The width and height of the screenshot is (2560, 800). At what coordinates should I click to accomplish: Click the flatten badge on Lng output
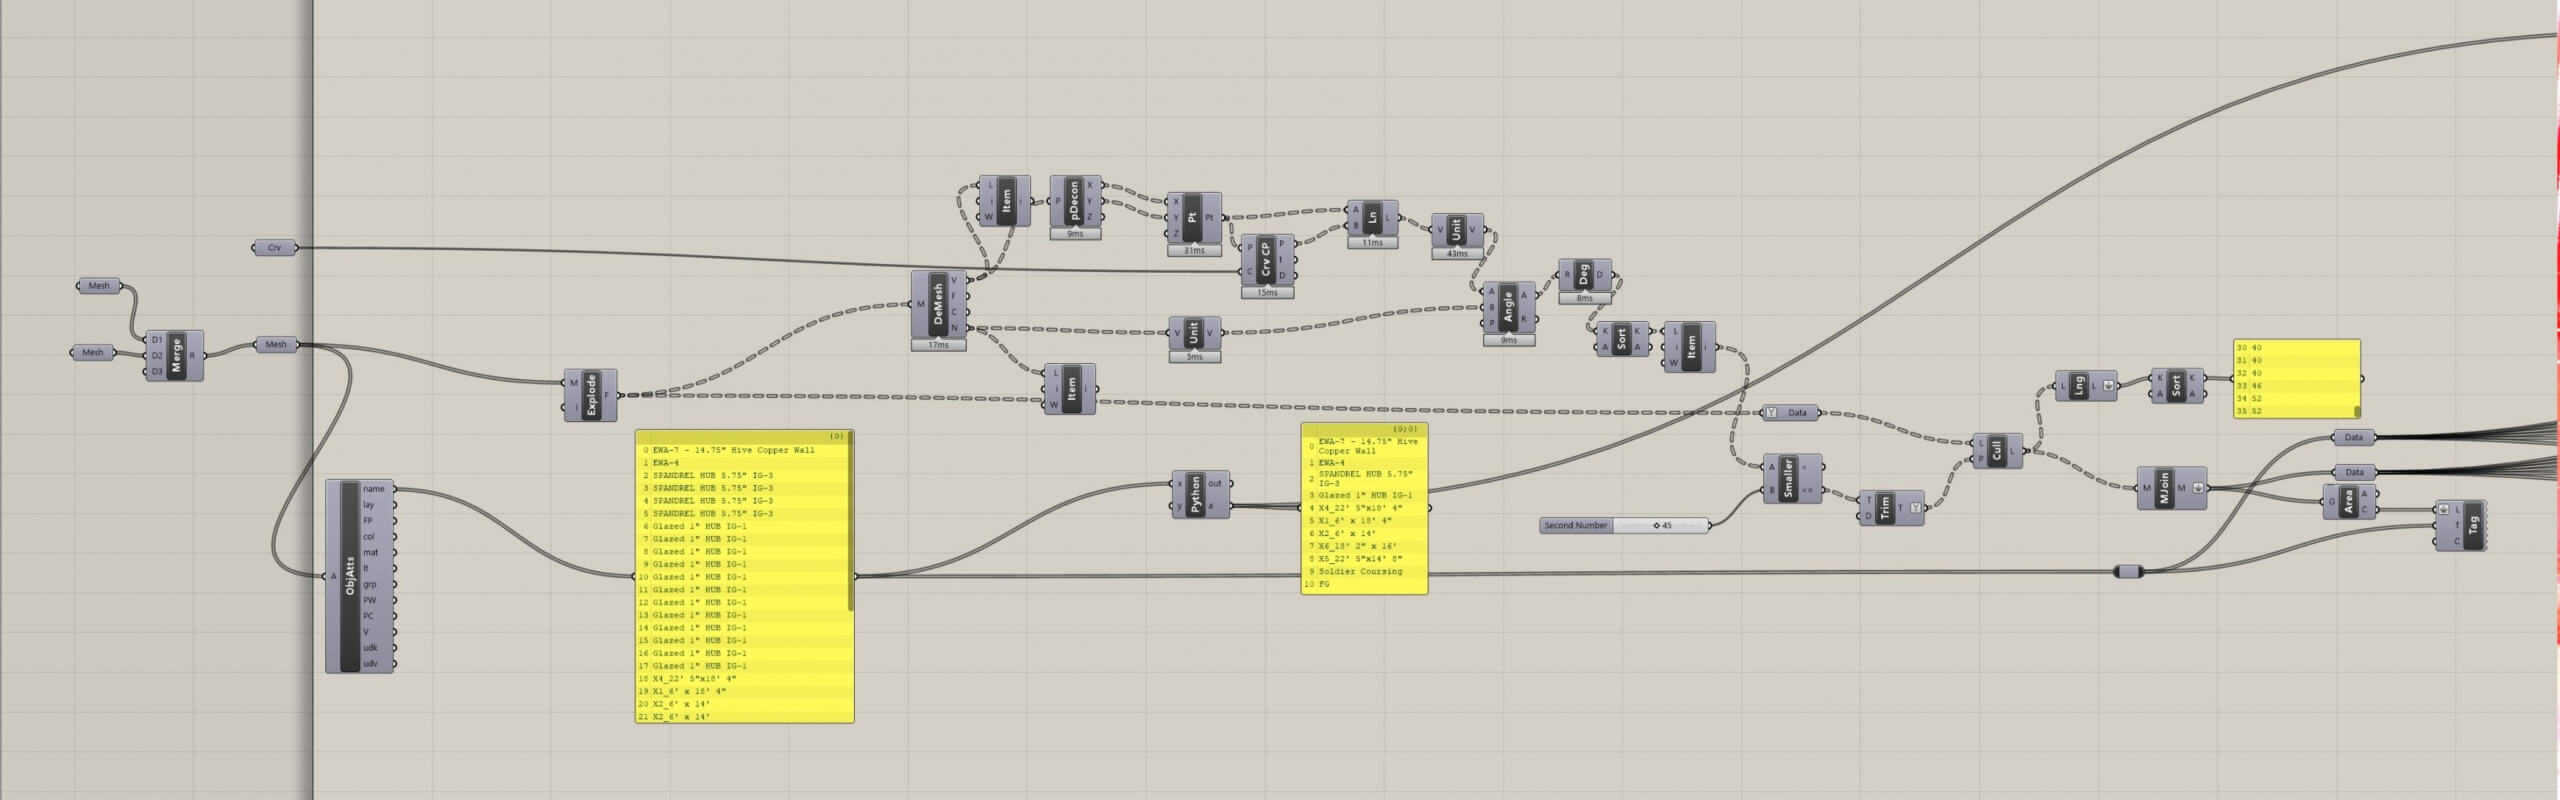click(2109, 385)
